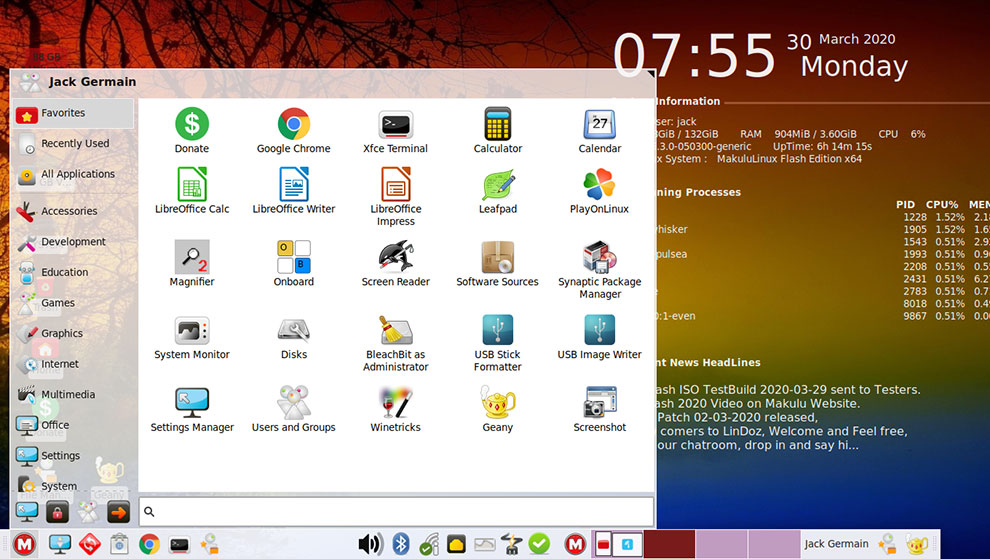Open all settings via monitor button

(27, 512)
